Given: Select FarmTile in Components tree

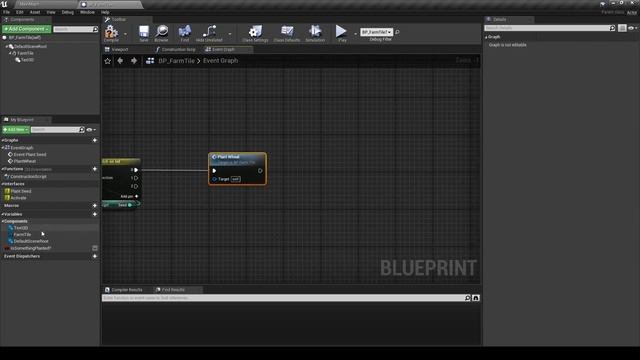Looking at the screenshot, I should (x=25, y=53).
